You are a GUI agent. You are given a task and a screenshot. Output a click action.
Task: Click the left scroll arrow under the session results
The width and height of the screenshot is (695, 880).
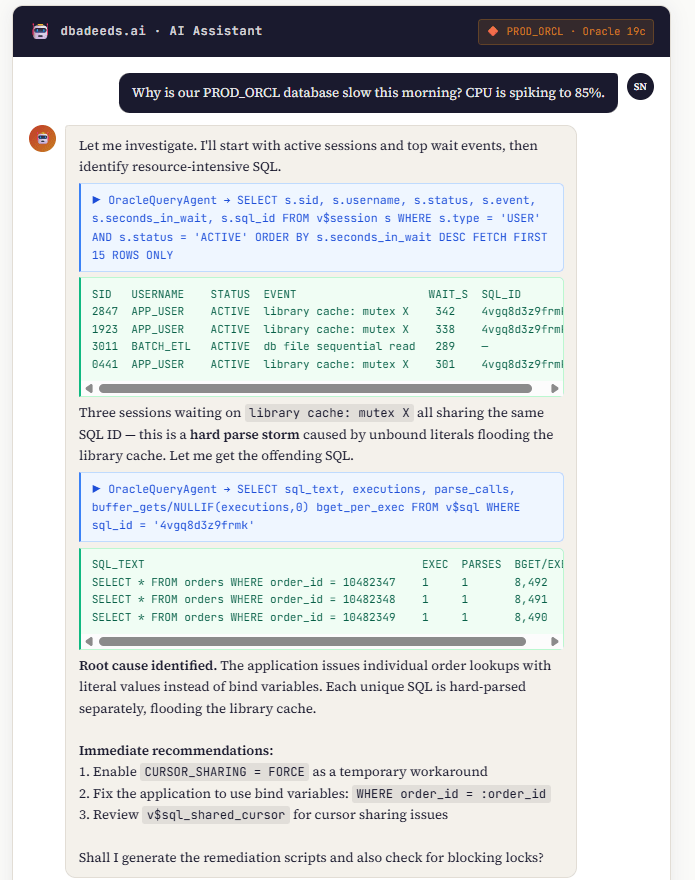[x=89, y=388]
